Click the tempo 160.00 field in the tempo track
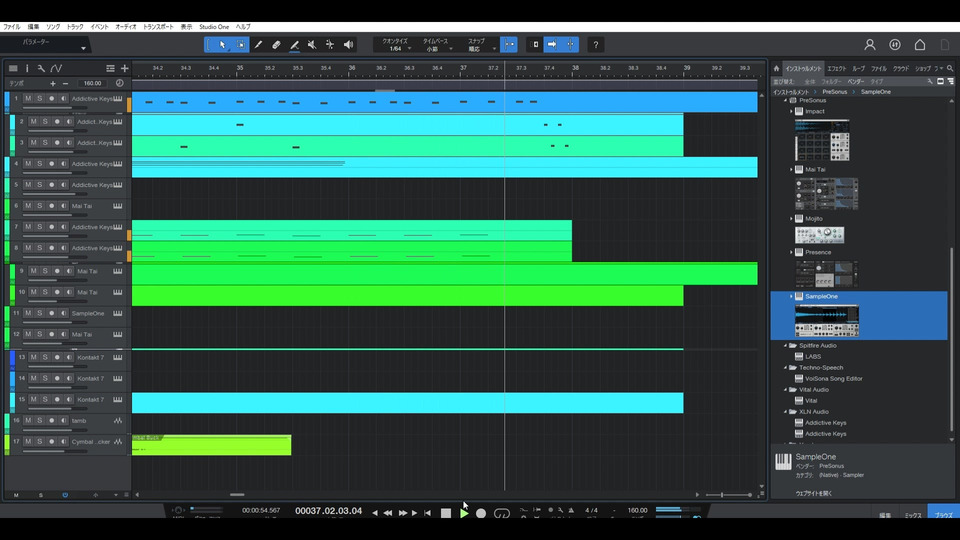Viewport: 960px width, 540px height. point(92,83)
